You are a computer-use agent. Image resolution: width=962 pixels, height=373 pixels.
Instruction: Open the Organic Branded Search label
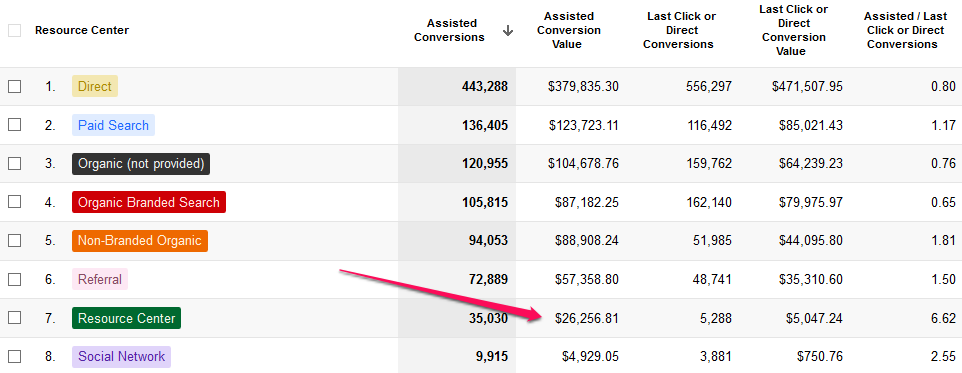[148, 202]
